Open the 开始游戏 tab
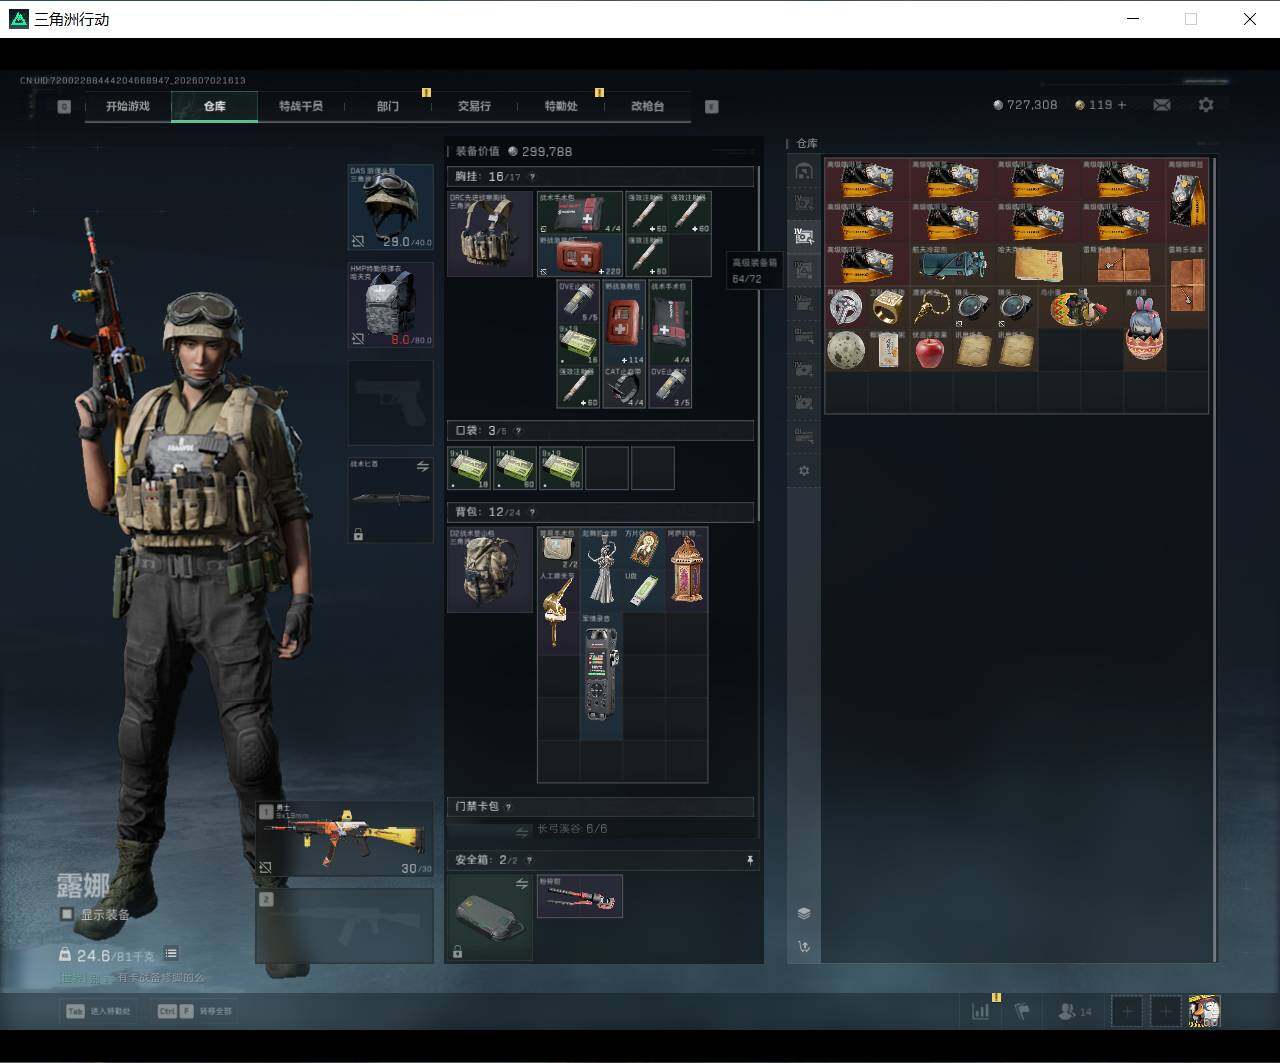This screenshot has height=1063, width=1280. (x=128, y=106)
